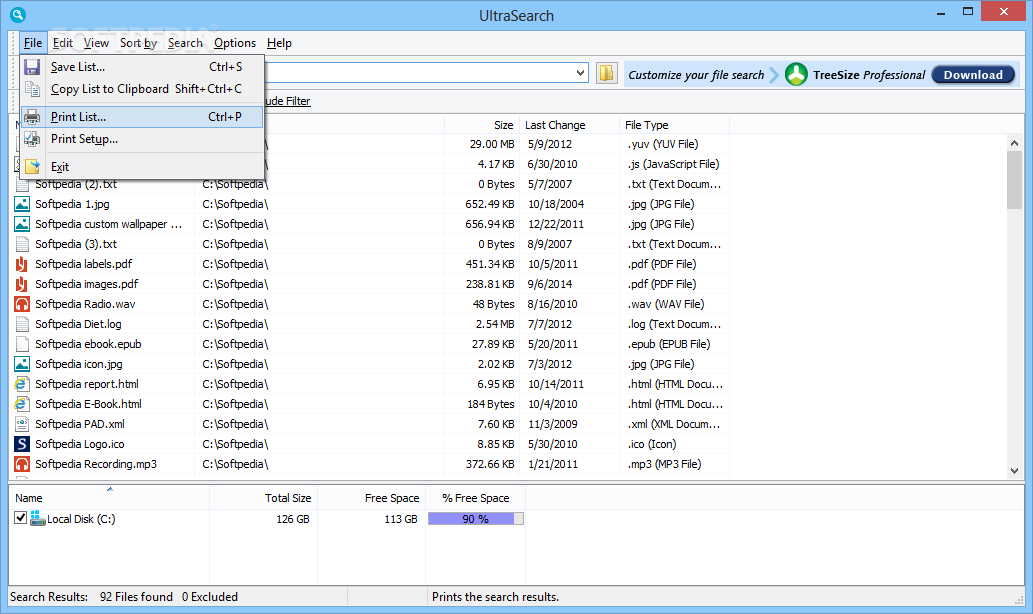Click the 652.49 KB size cell
Image resolution: width=1033 pixels, height=614 pixels.
click(489, 204)
